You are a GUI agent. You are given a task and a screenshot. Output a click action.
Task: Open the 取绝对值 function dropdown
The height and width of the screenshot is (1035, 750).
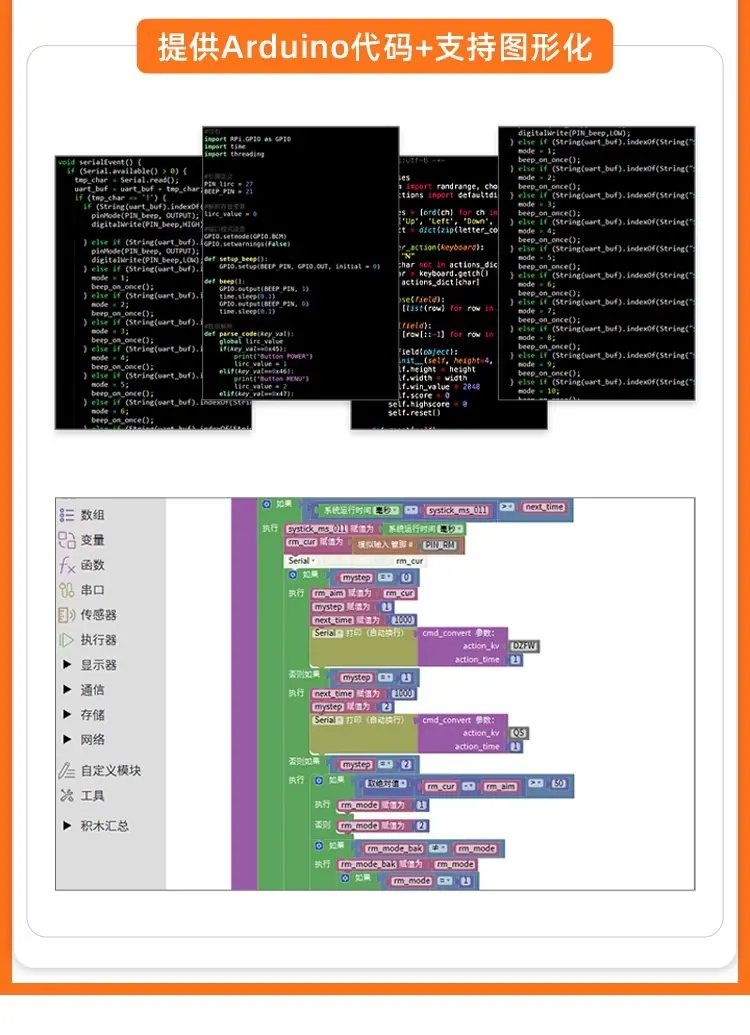click(x=387, y=784)
